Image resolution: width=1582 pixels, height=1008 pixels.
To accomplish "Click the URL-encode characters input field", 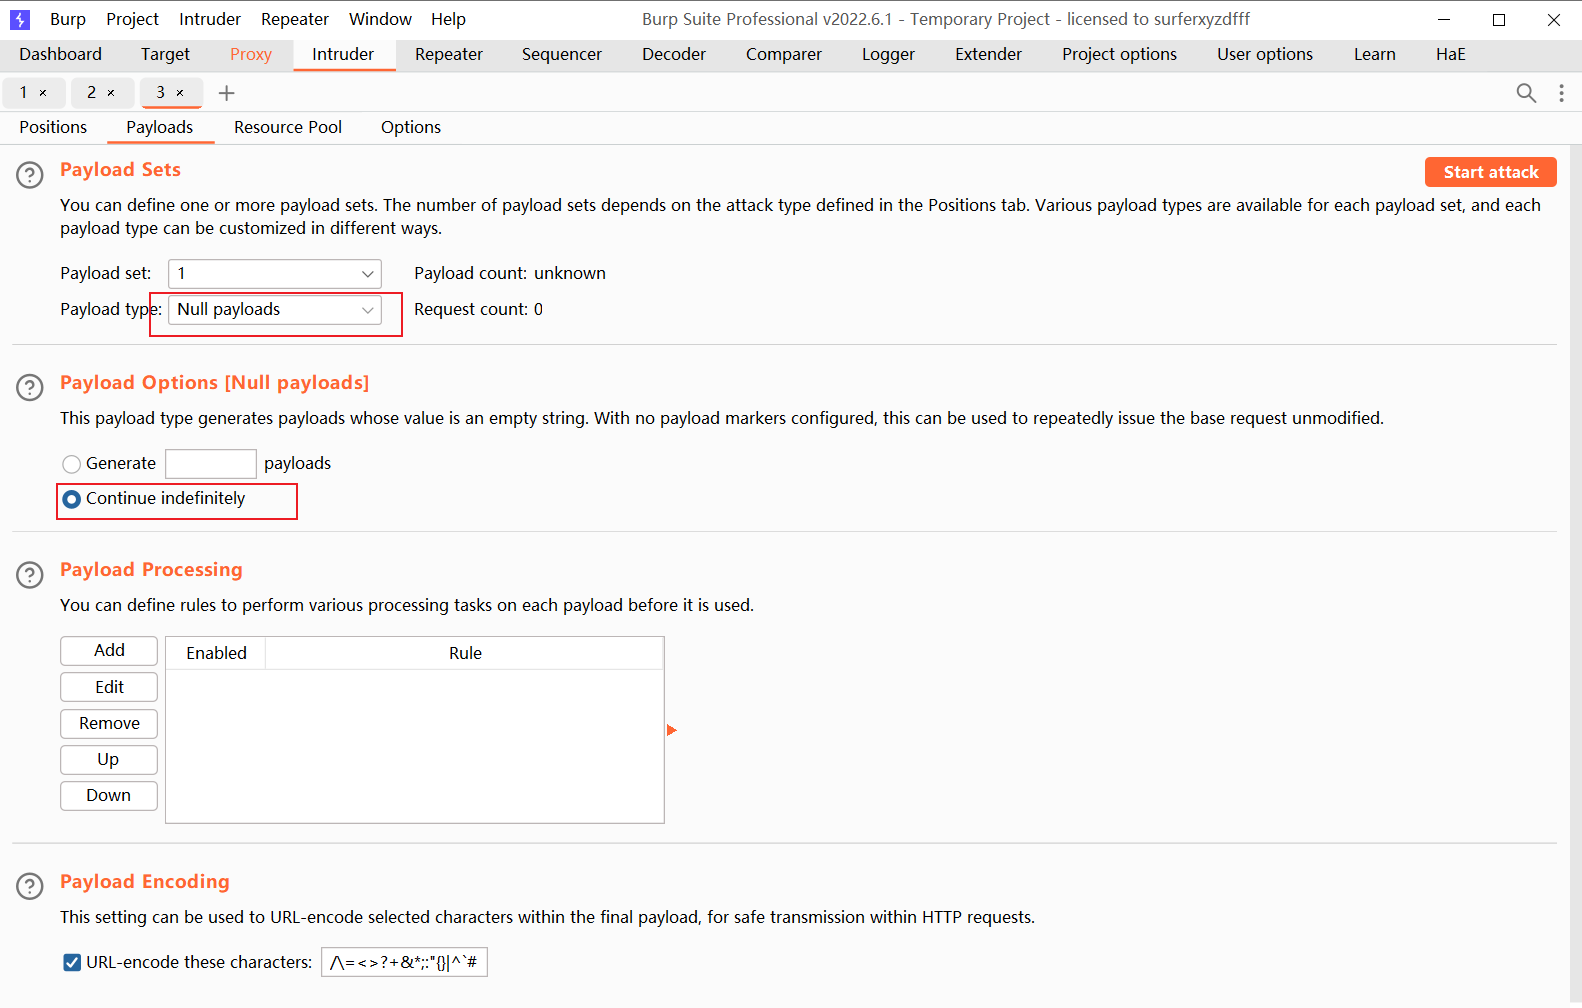I will pos(404,962).
